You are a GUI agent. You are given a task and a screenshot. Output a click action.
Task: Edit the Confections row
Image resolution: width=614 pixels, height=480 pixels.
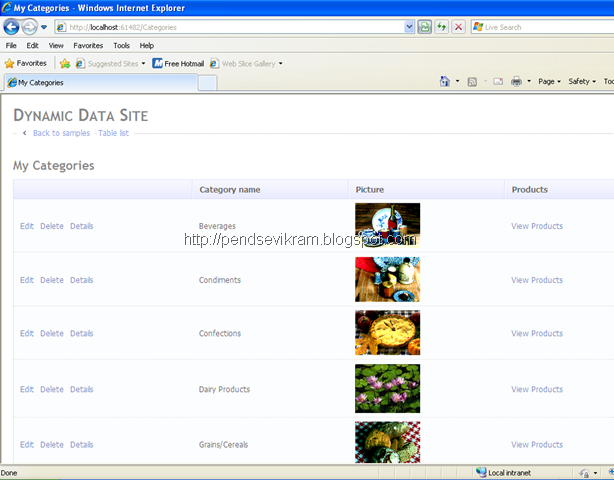27,333
